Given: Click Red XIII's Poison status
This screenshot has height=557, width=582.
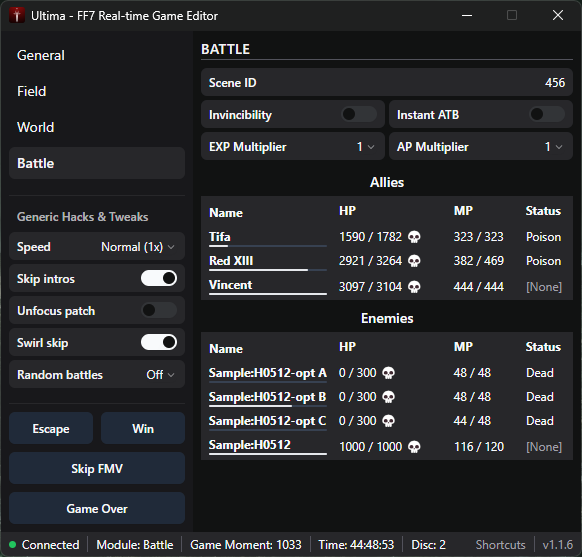Looking at the screenshot, I should [x=543, y=261].
